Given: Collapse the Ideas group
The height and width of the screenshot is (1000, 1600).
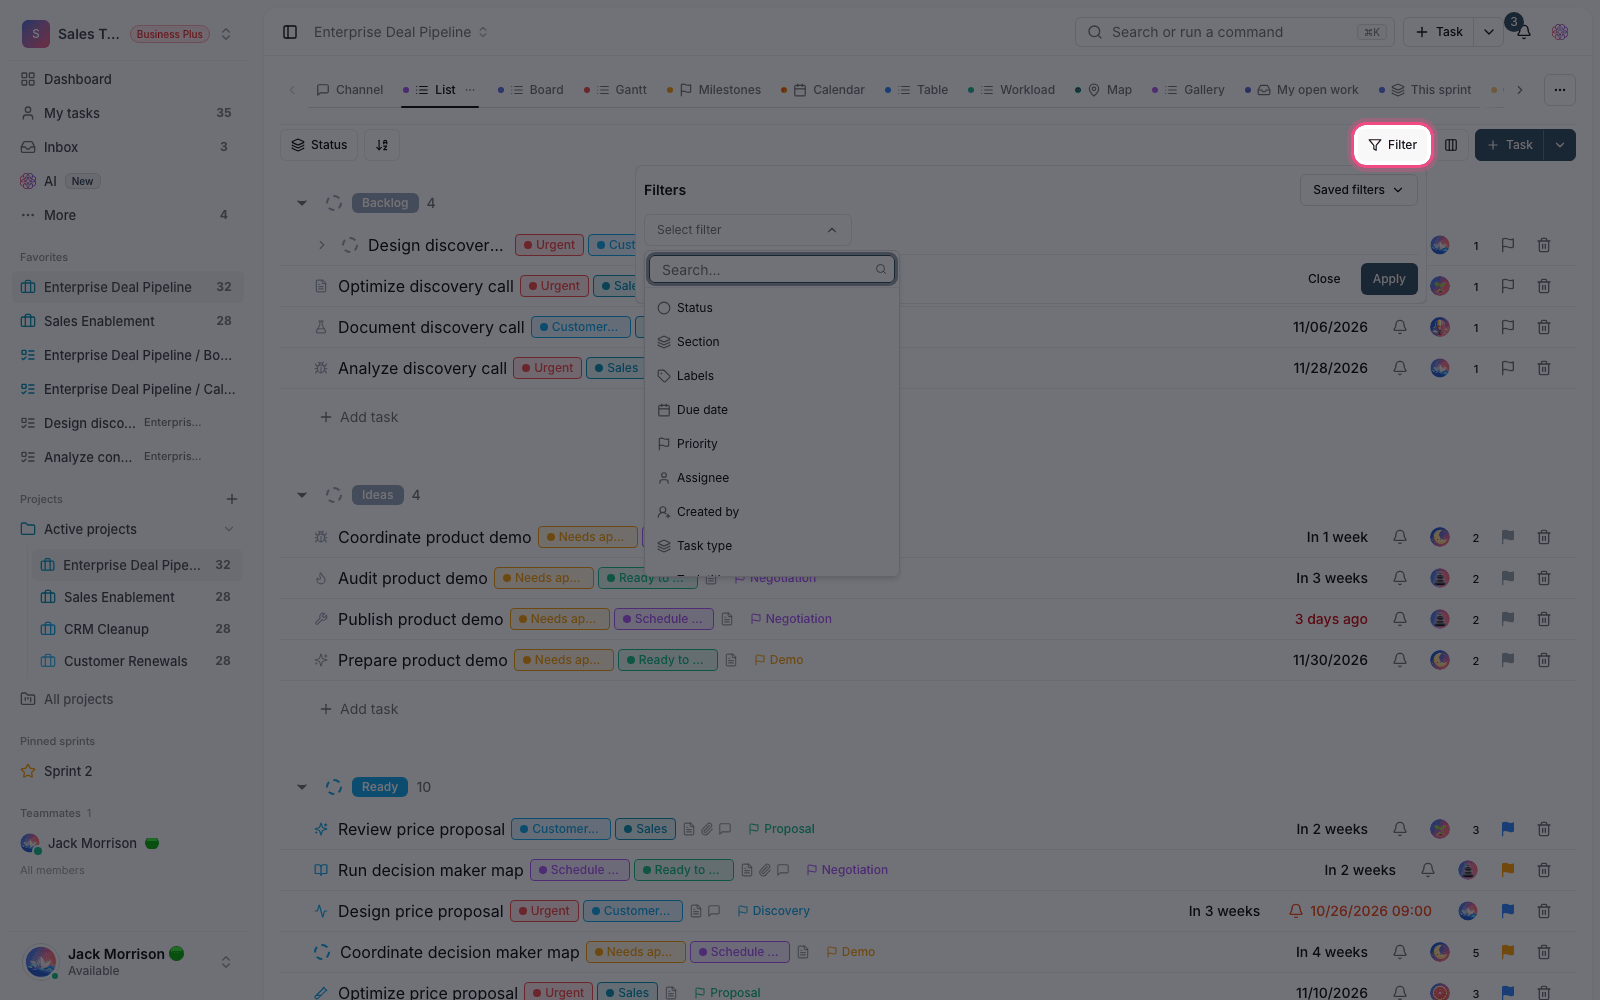Looking at the screenshot, I should [x=302, y=495].
